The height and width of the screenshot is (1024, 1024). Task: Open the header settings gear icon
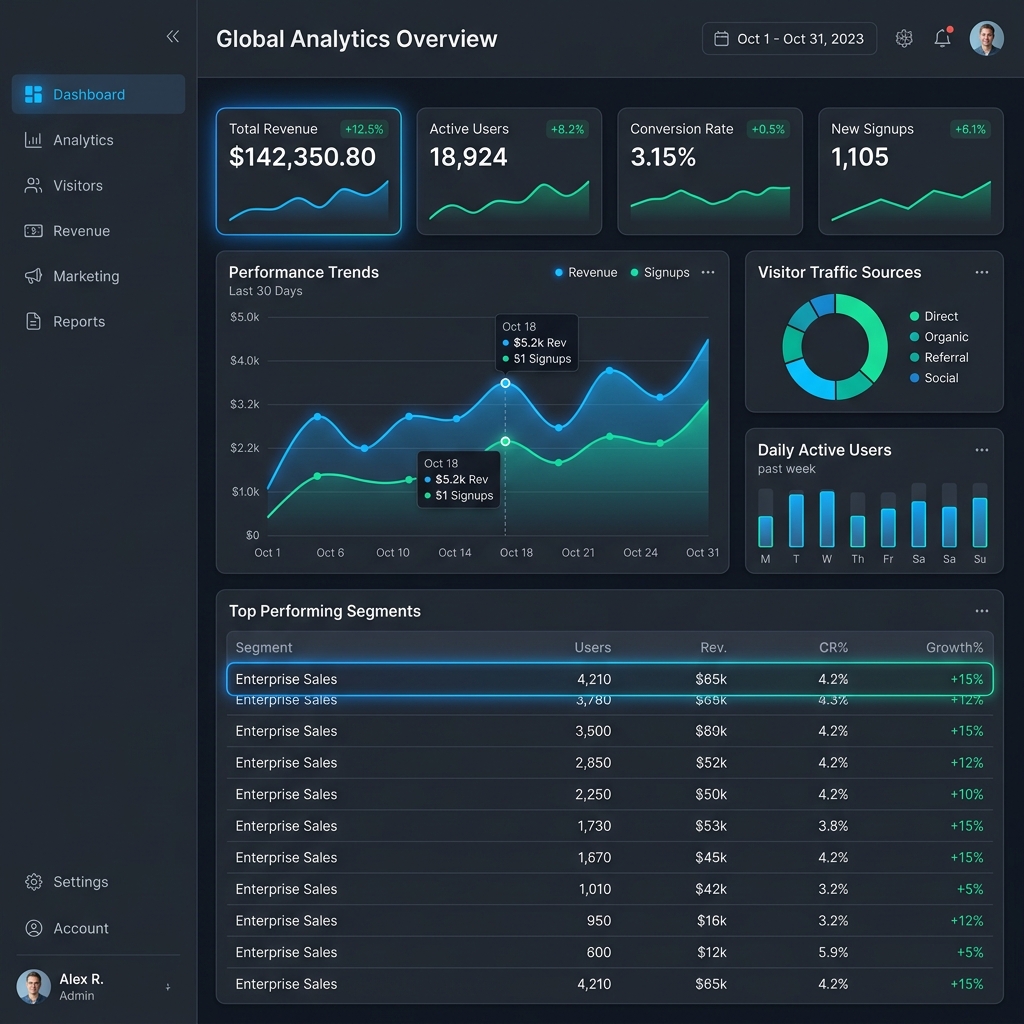tap(904, 39)
